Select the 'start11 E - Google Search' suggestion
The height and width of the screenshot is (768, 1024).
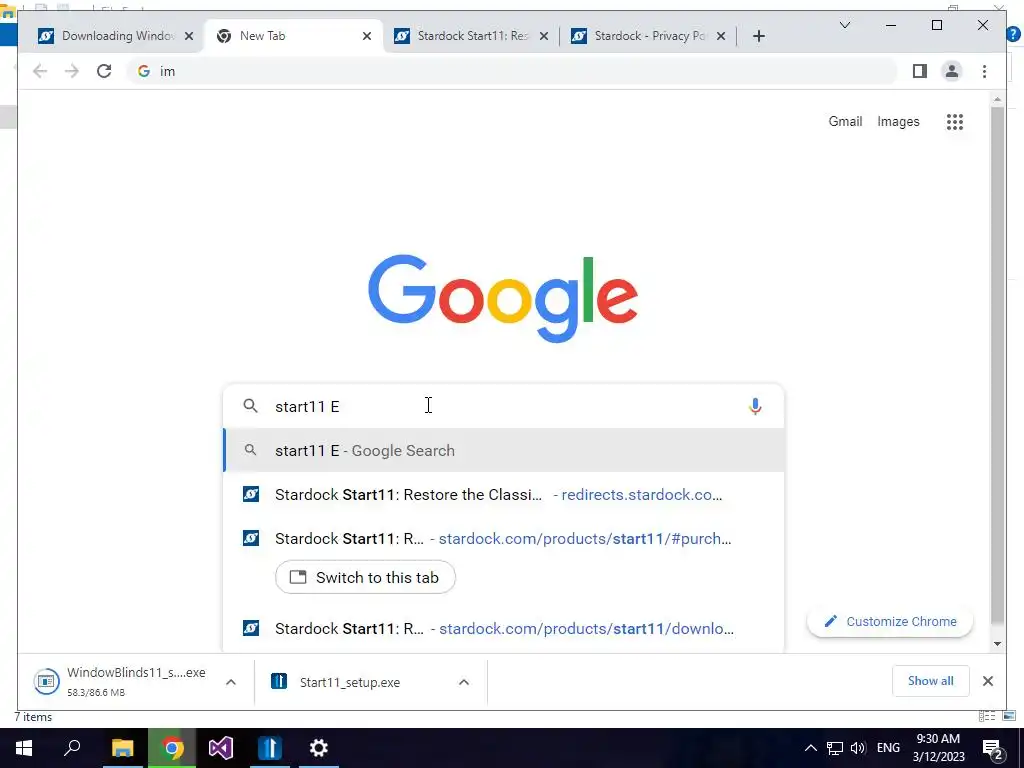pos(504,451)
